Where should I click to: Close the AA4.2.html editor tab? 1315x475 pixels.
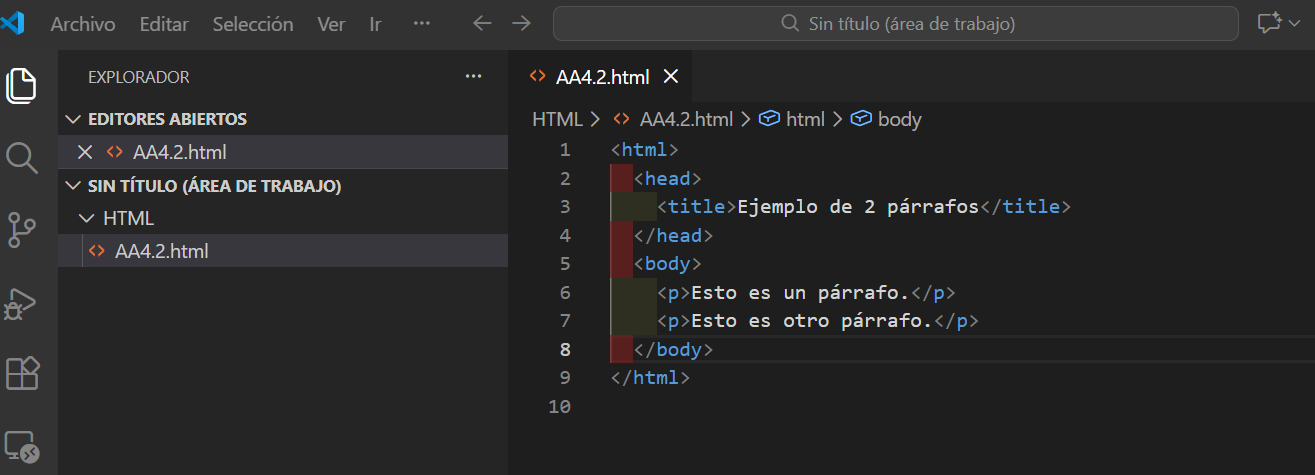[x=671, y=77]
